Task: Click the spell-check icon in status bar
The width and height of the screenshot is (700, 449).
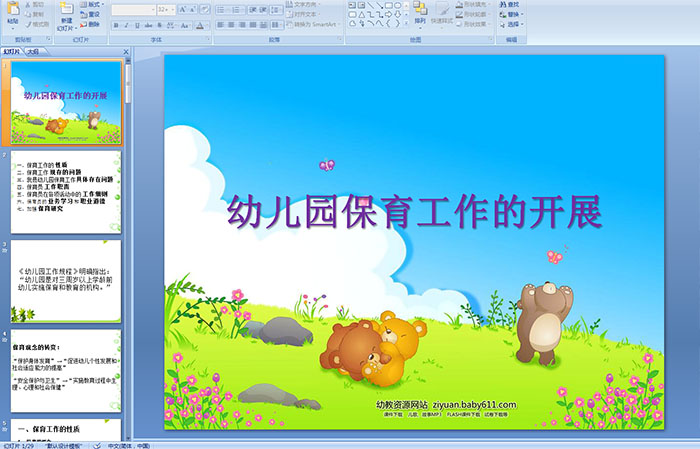Action: 97,445
